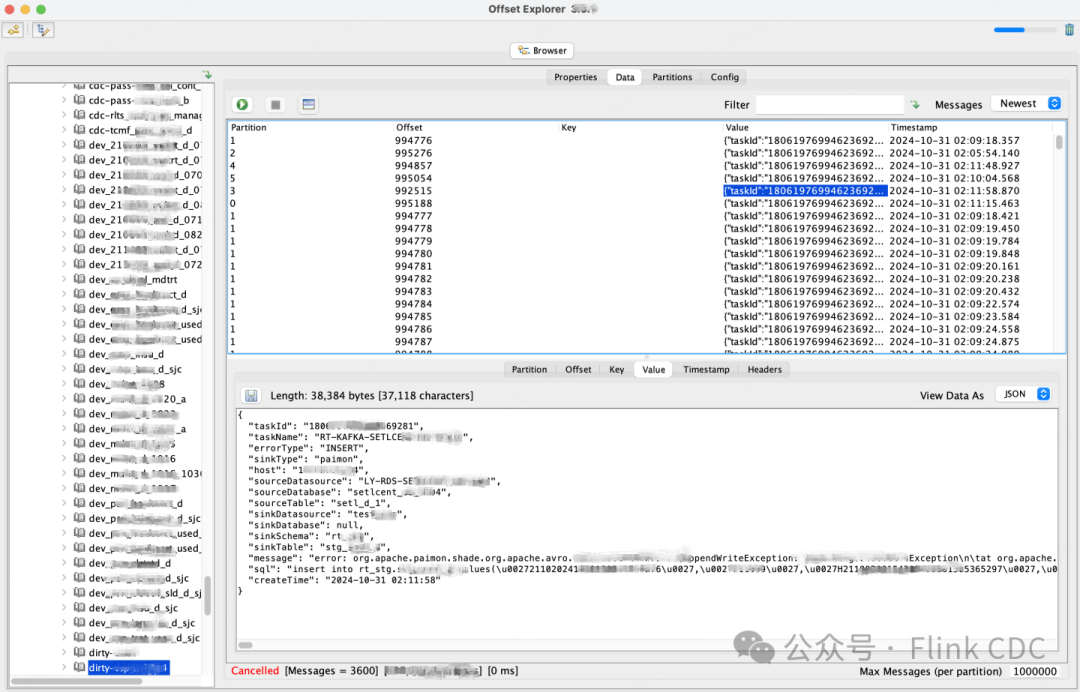Select the message row with offset 994857
Screen dimensions: 1080x692
(x=641, y=165)
